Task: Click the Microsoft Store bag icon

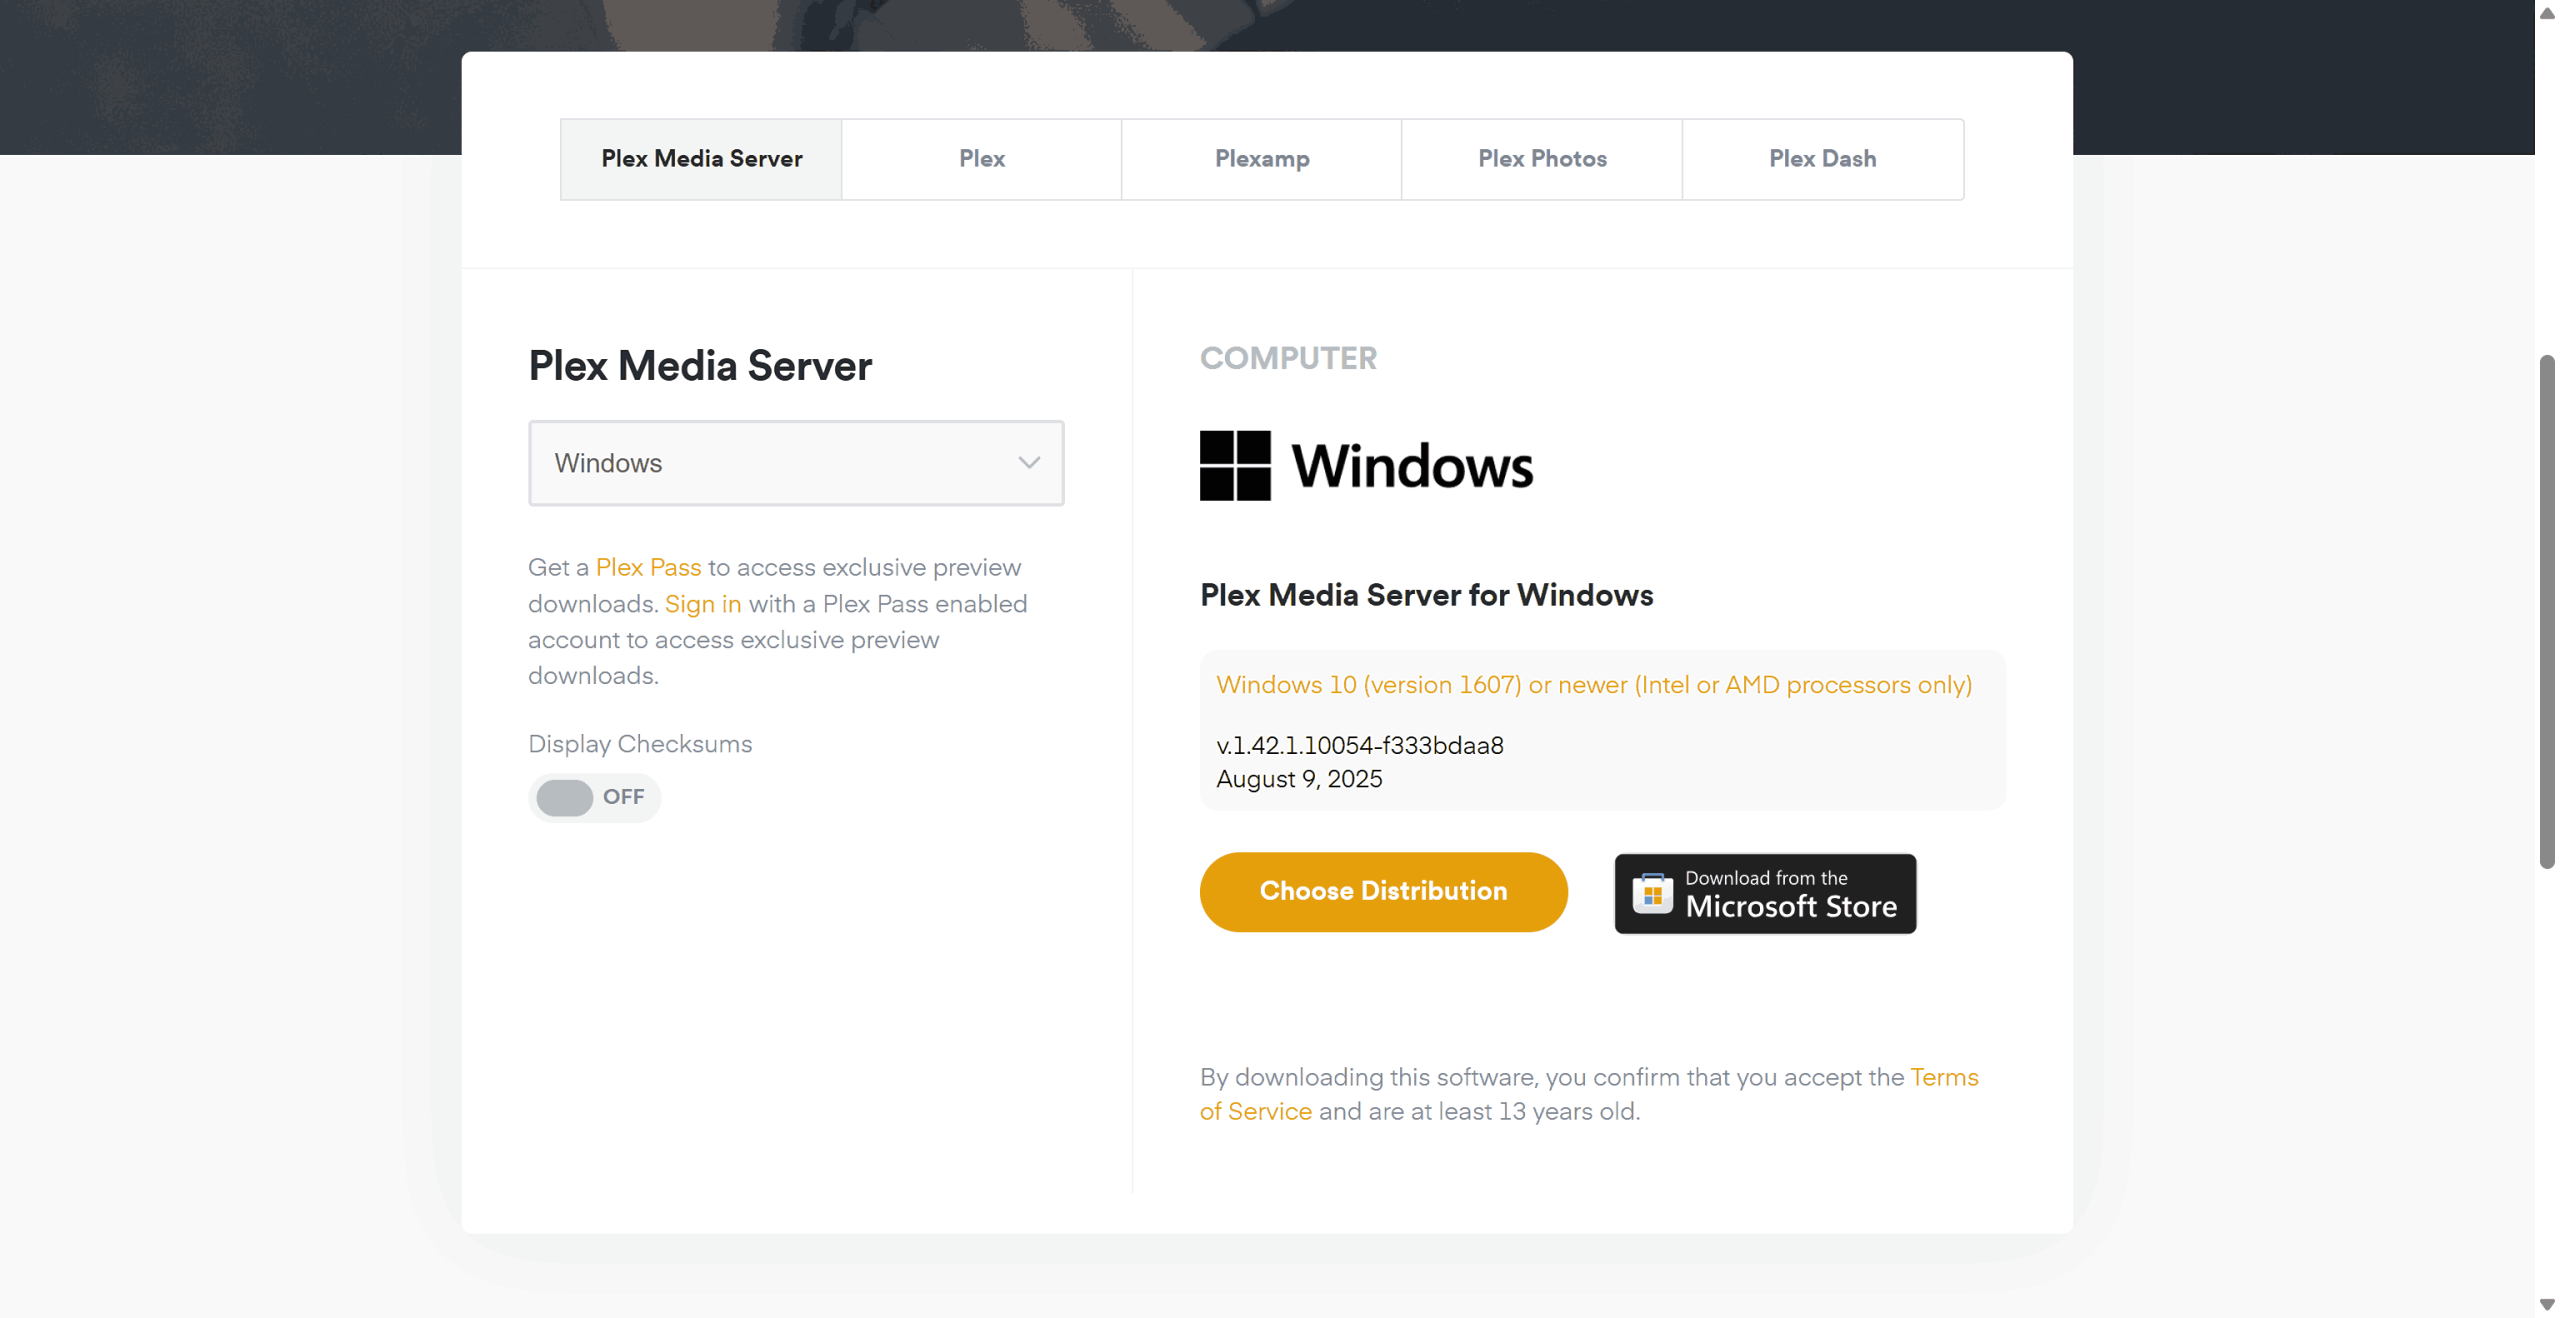Action: 1652,893
